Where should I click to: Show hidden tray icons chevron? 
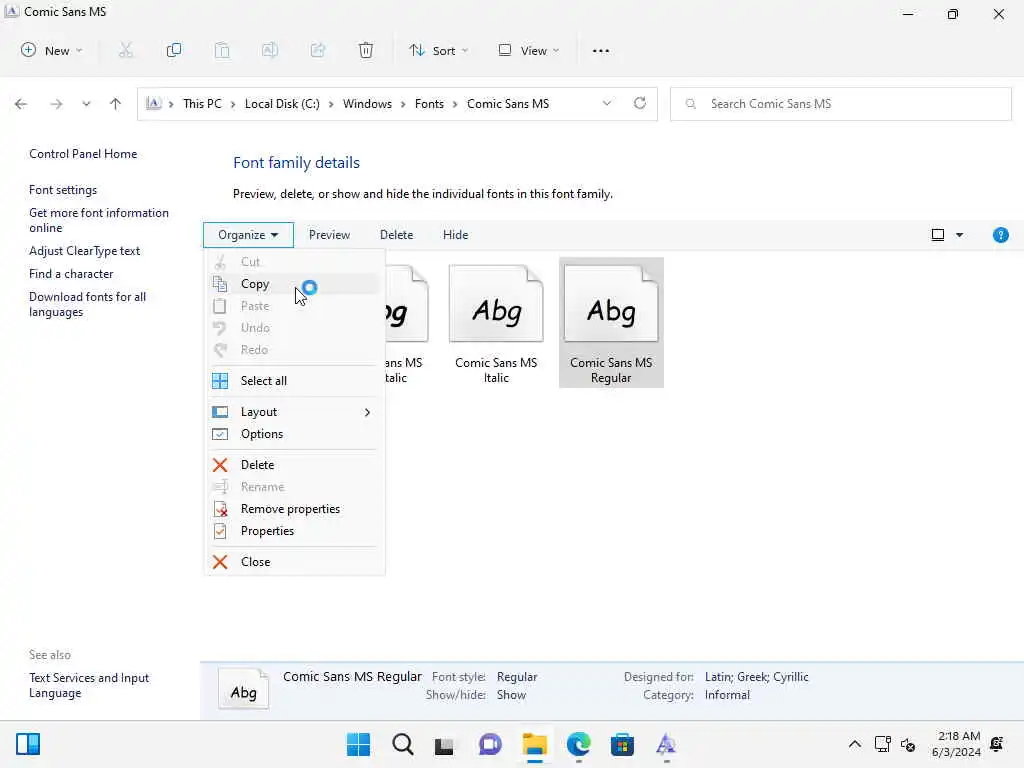[854, 744]
